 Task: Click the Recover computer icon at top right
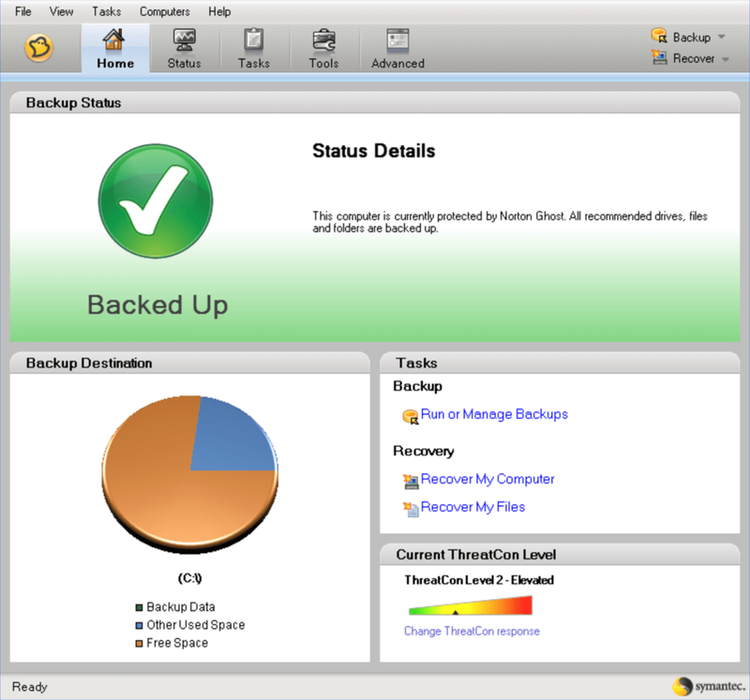tap(659, 57)
